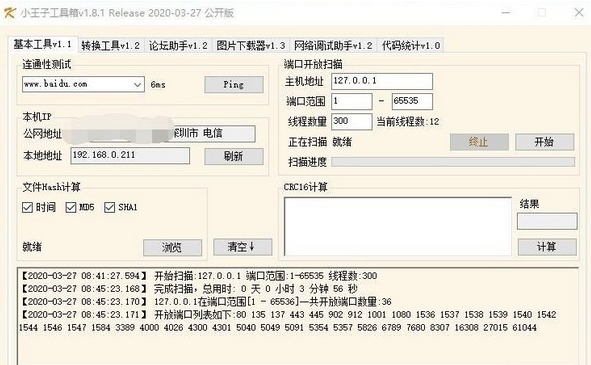Click the 浏览 button to browse file
The height and width of the screenshot is (365, 591).
coord(172,247)
